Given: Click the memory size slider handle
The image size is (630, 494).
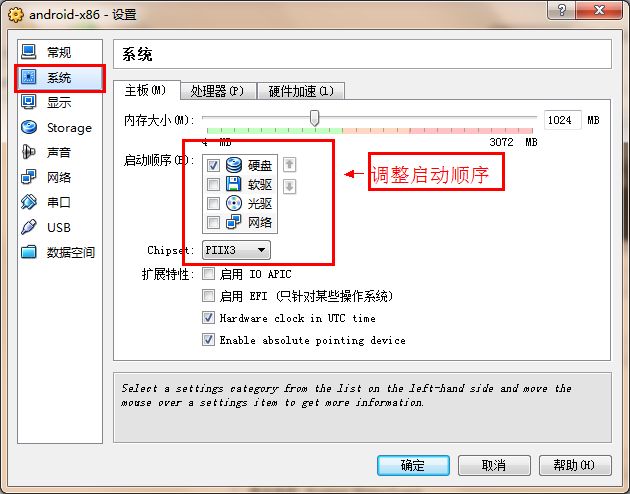Looking at the screenshot, I should (x=315, y=118).
